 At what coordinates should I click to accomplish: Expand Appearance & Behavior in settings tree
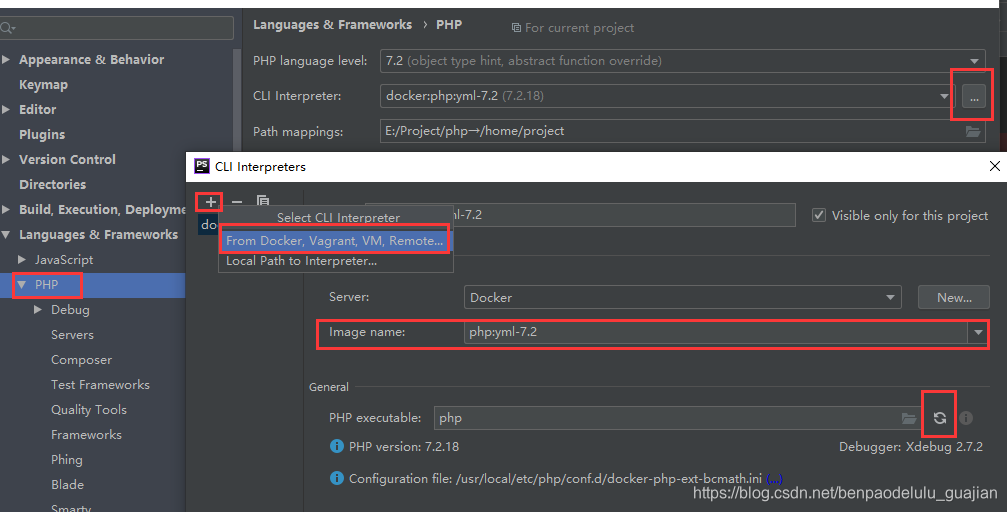pos(6,59)
